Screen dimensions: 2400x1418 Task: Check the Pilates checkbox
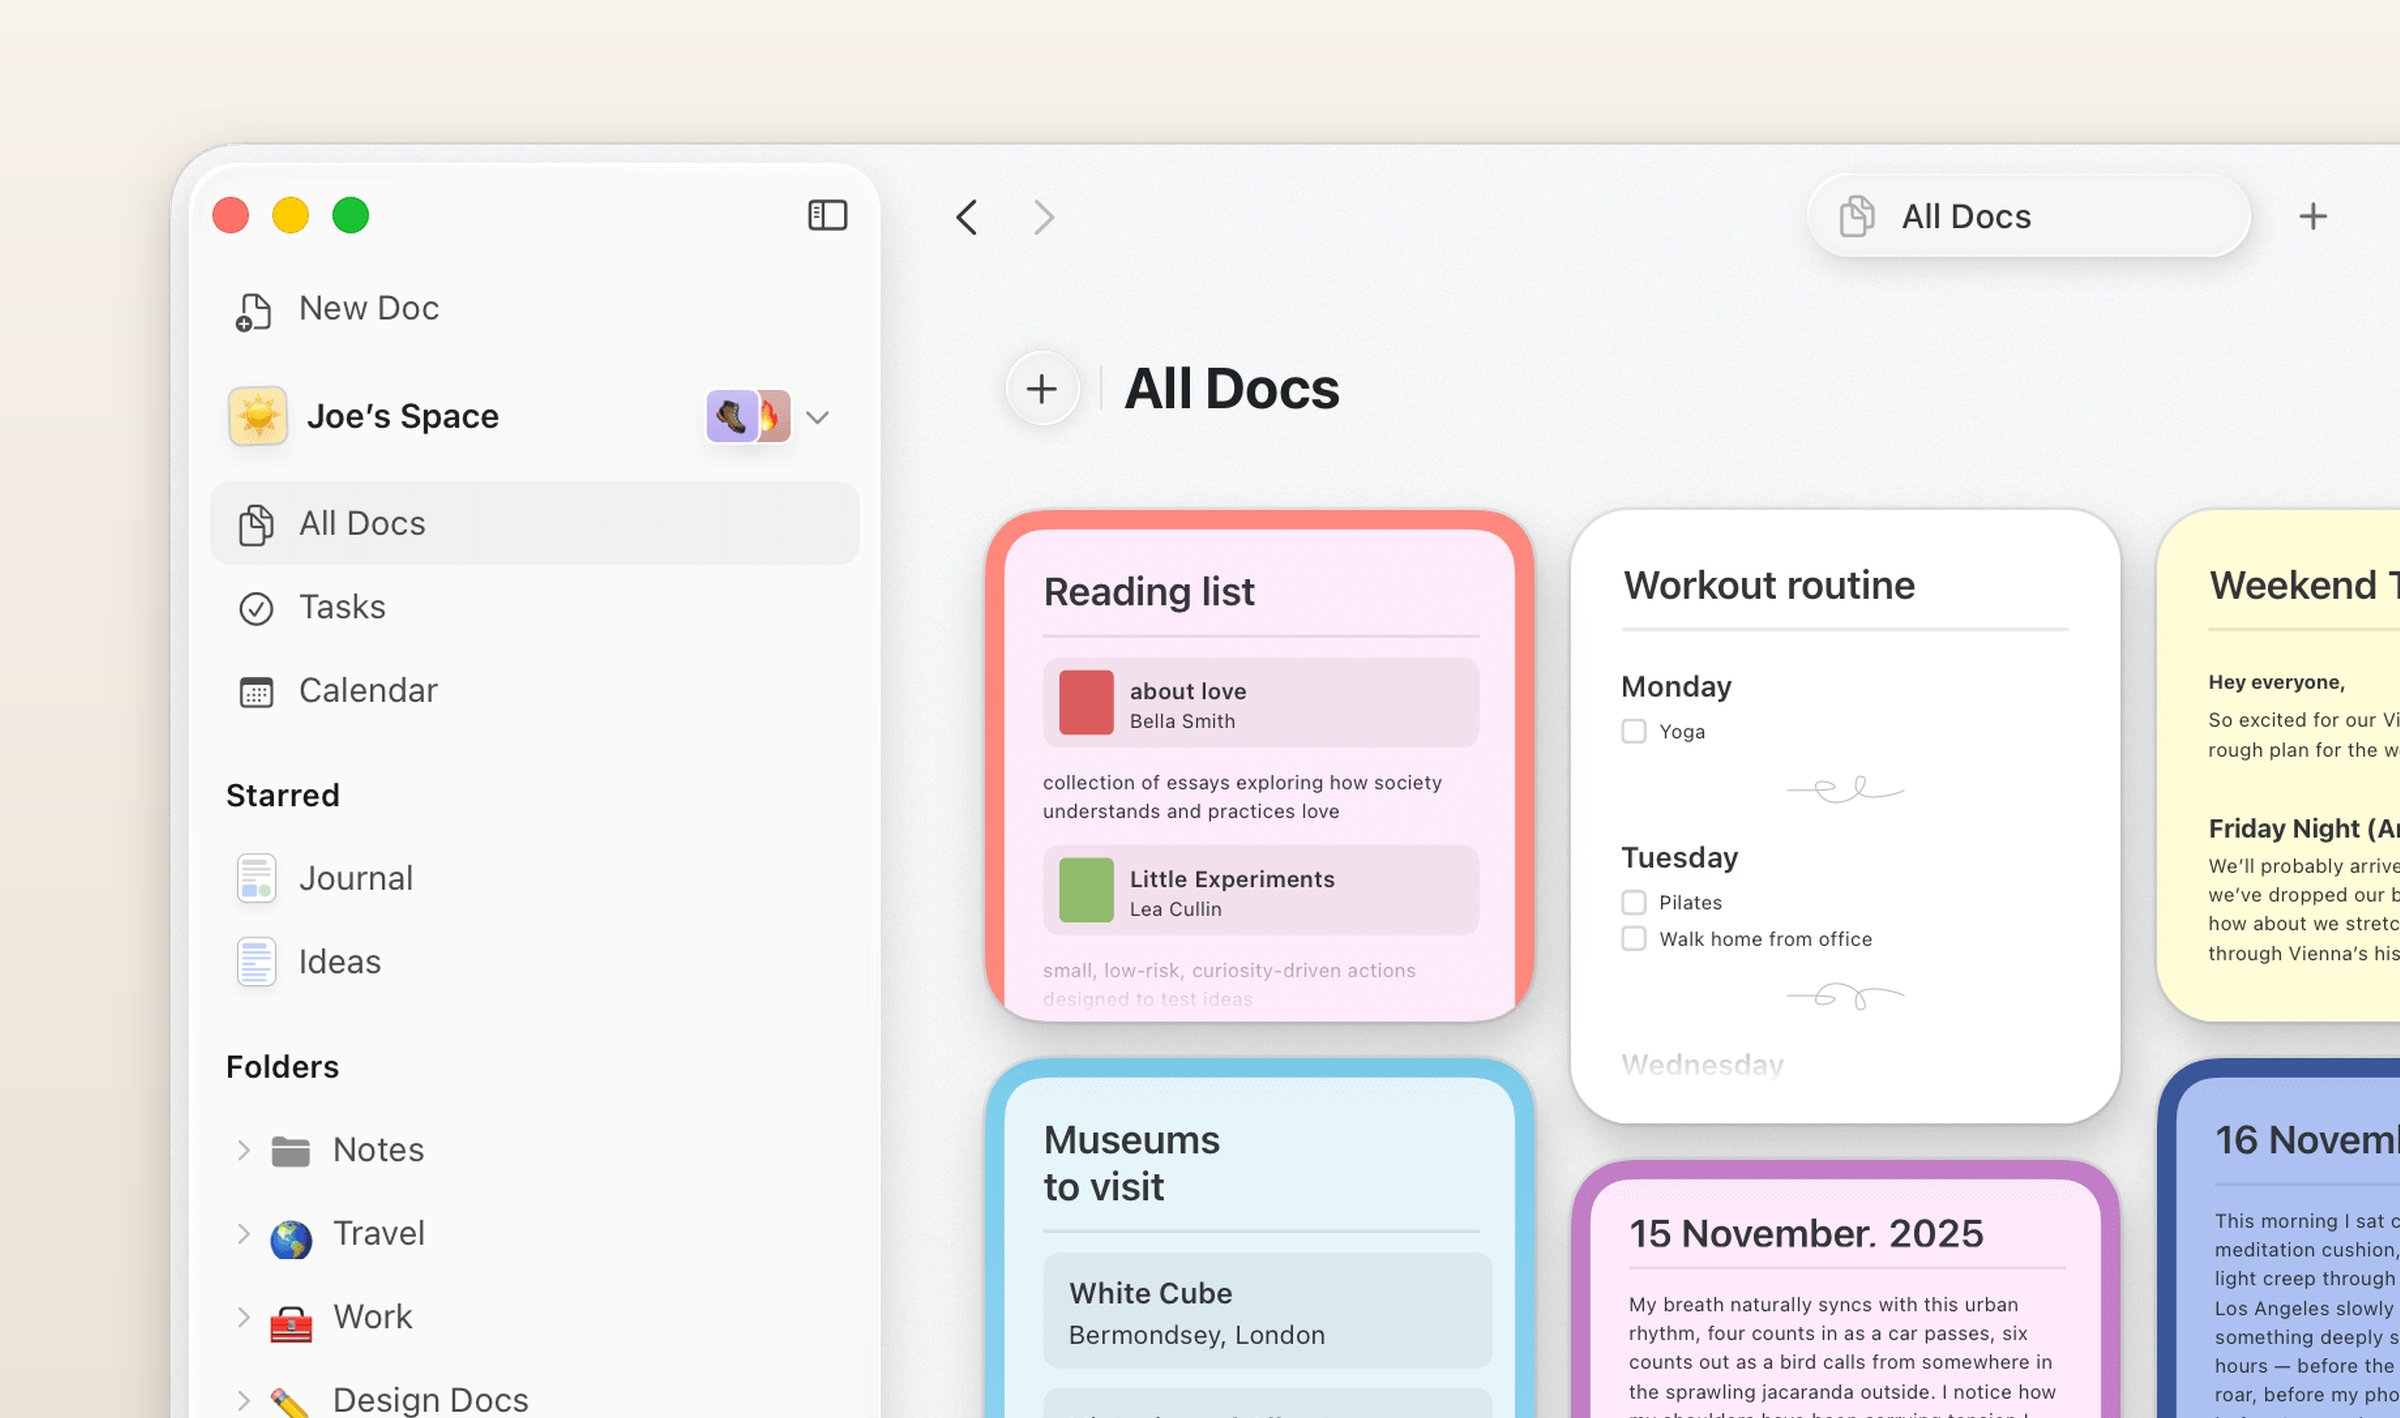(x=1634, y=902)
